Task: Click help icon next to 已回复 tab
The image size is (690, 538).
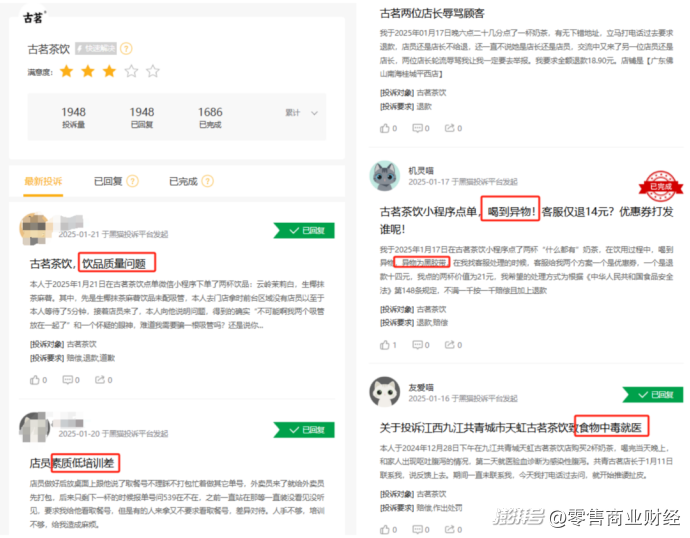Action: (x=133, y=181)
